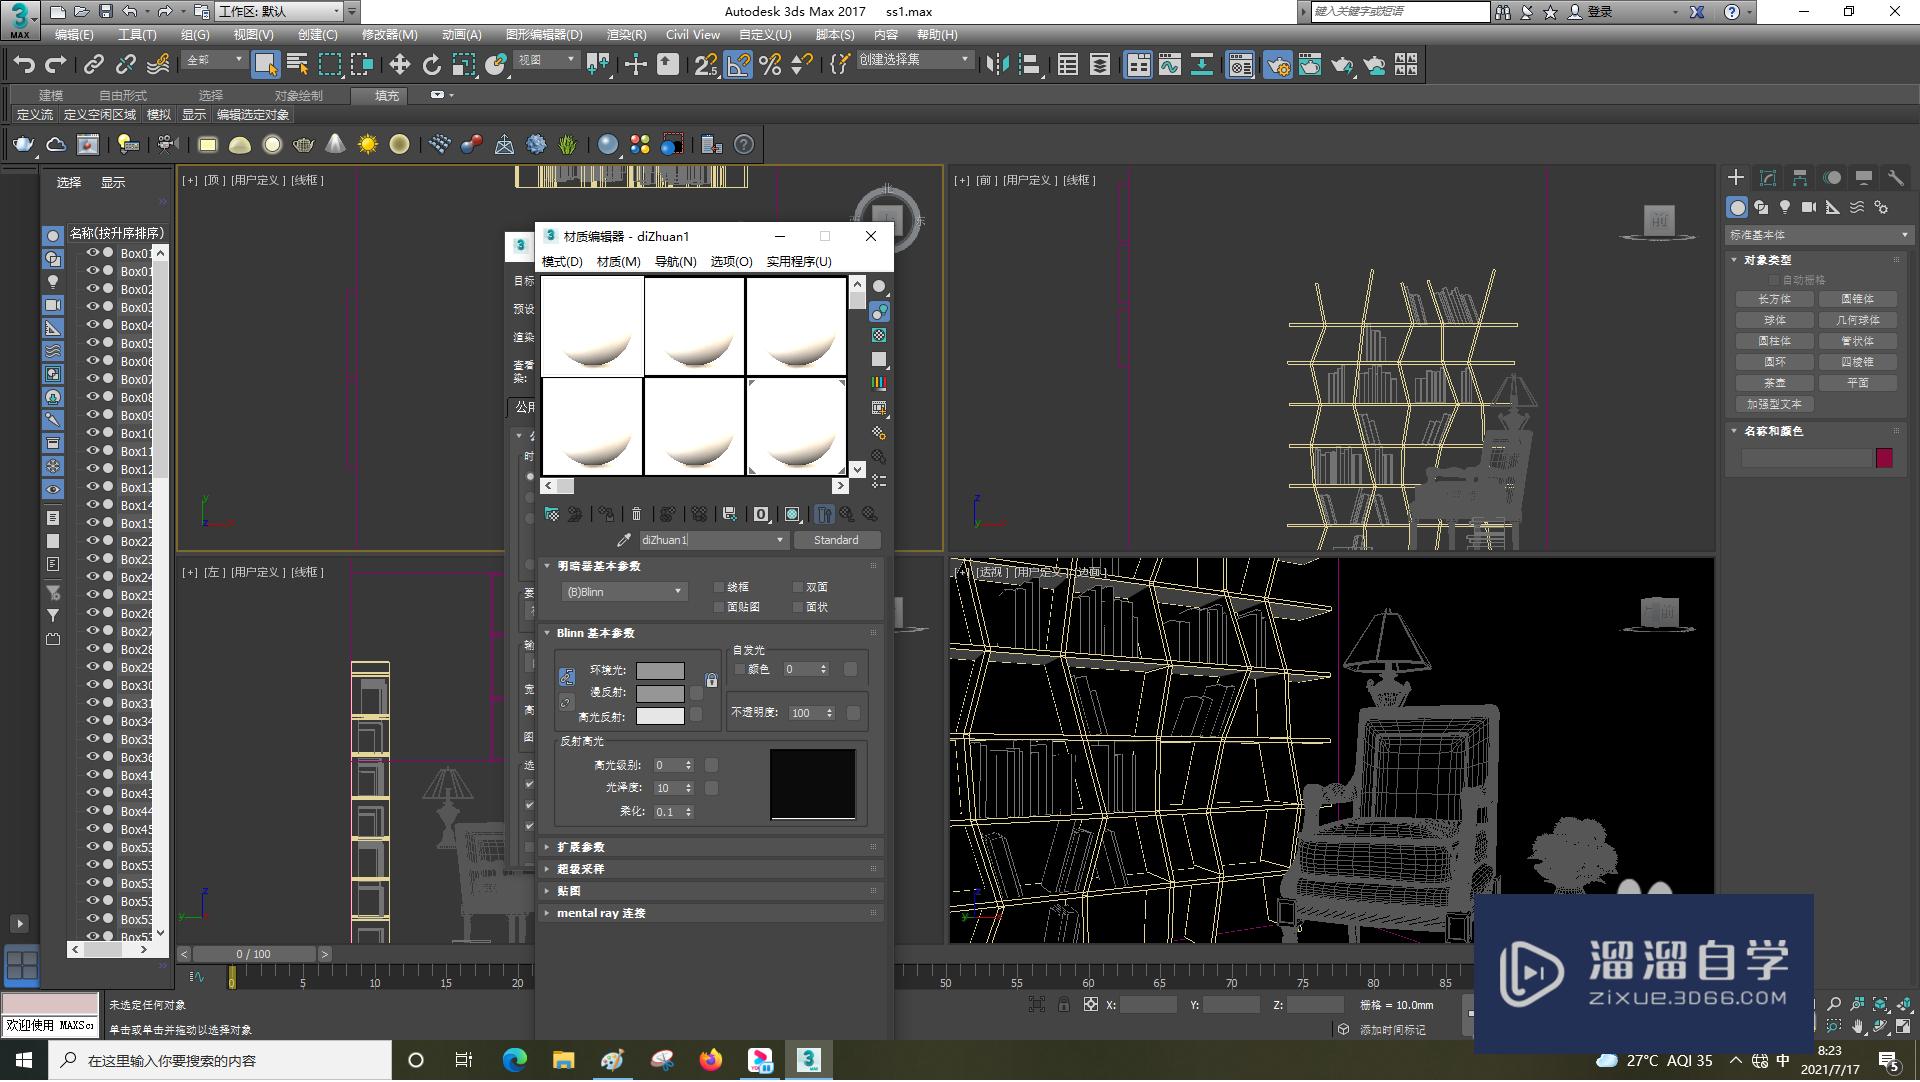
Task: Open the 渲染(R) menu
Action: coord(626,34)
